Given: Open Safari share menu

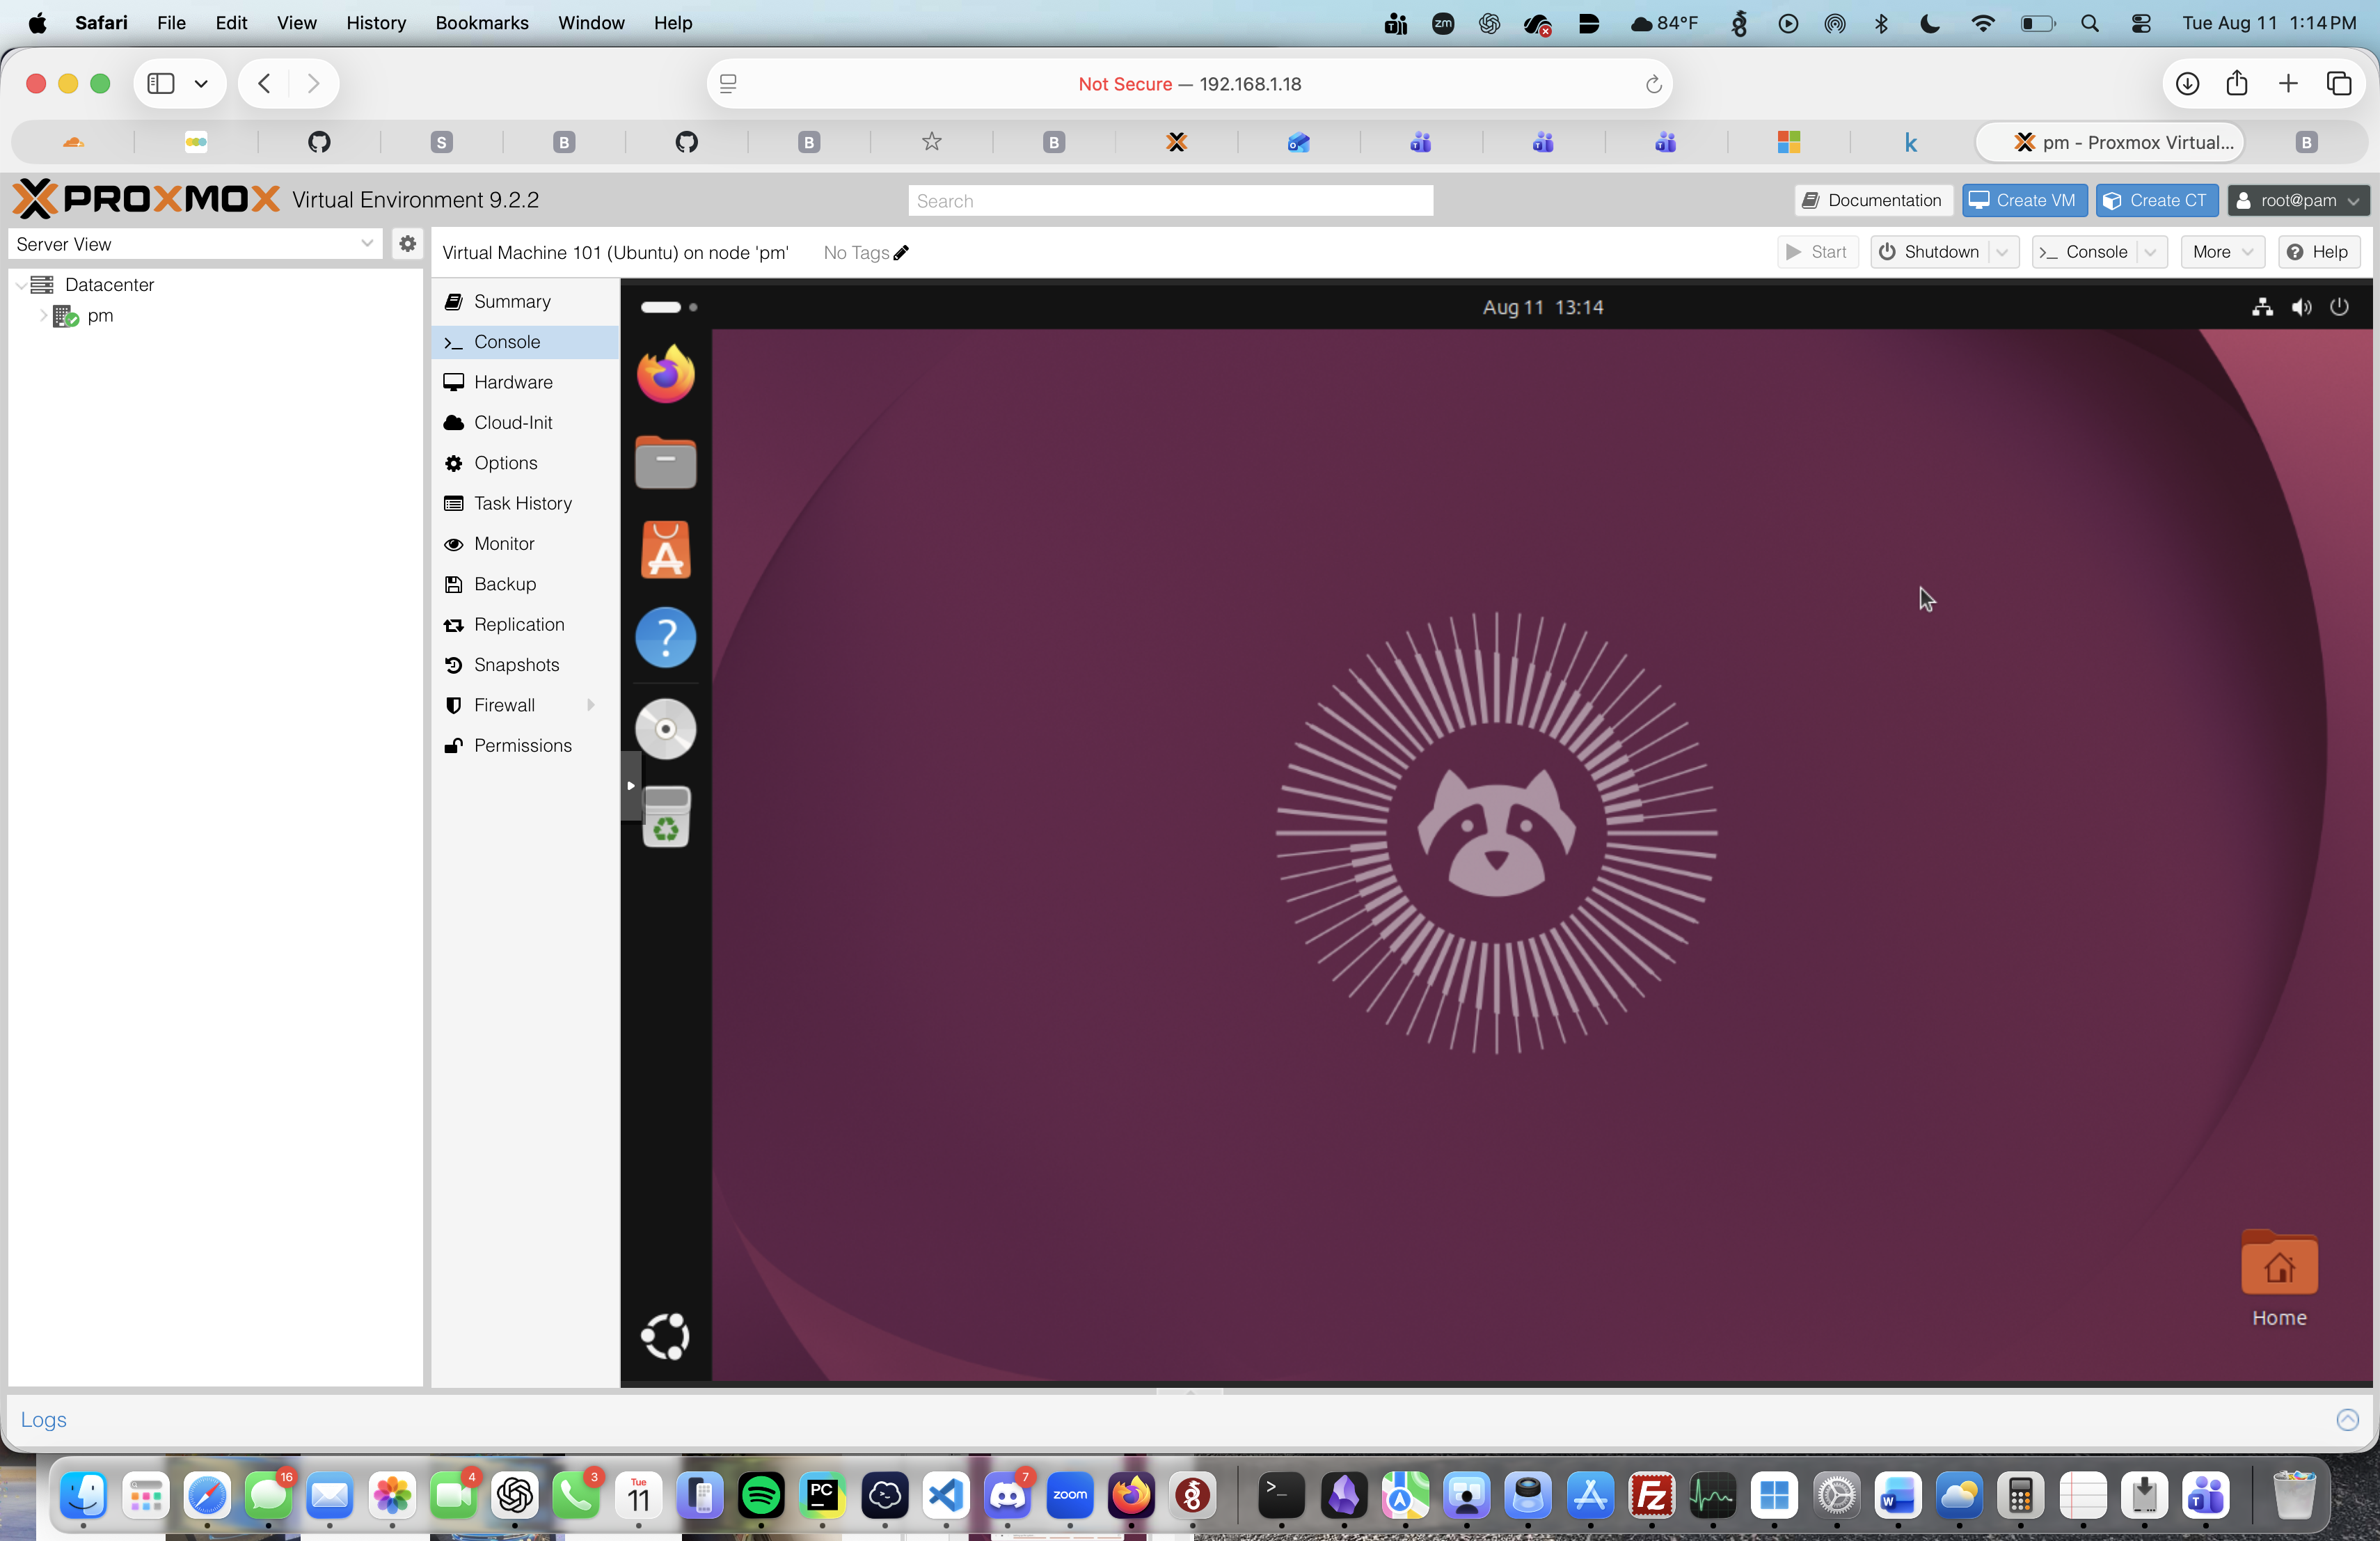Looking at the screenshot, I should pyautogui.click(x=2237, y=84).
